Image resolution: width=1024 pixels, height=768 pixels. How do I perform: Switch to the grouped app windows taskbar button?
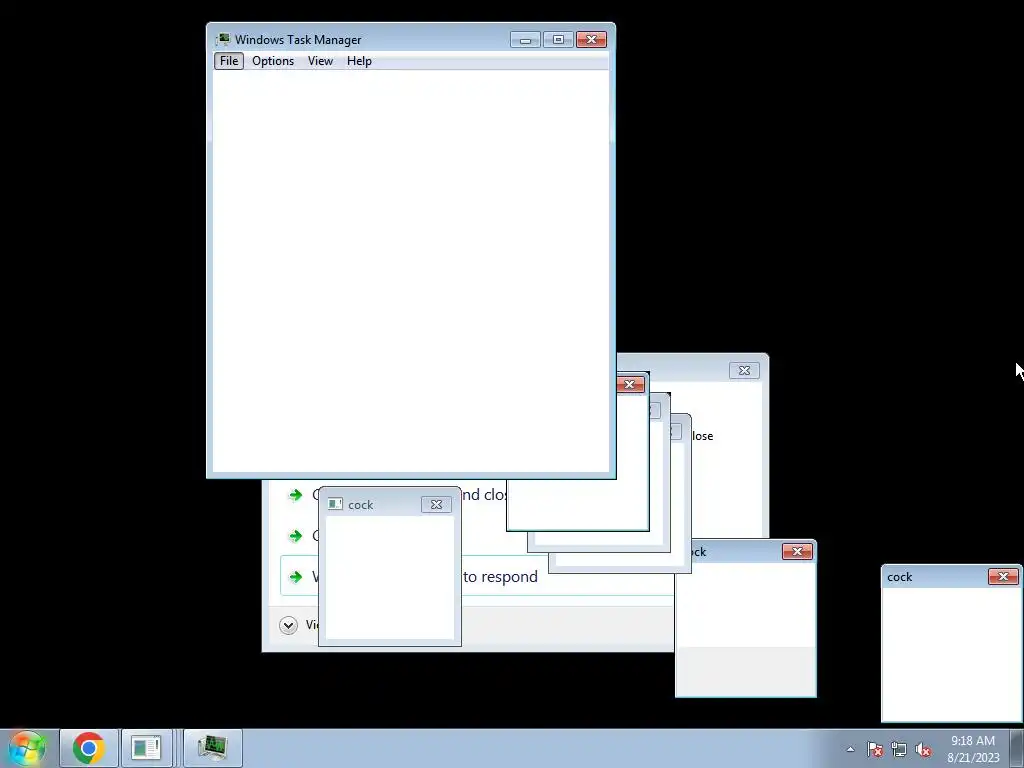pyautogui.click(x=146, y=748)
